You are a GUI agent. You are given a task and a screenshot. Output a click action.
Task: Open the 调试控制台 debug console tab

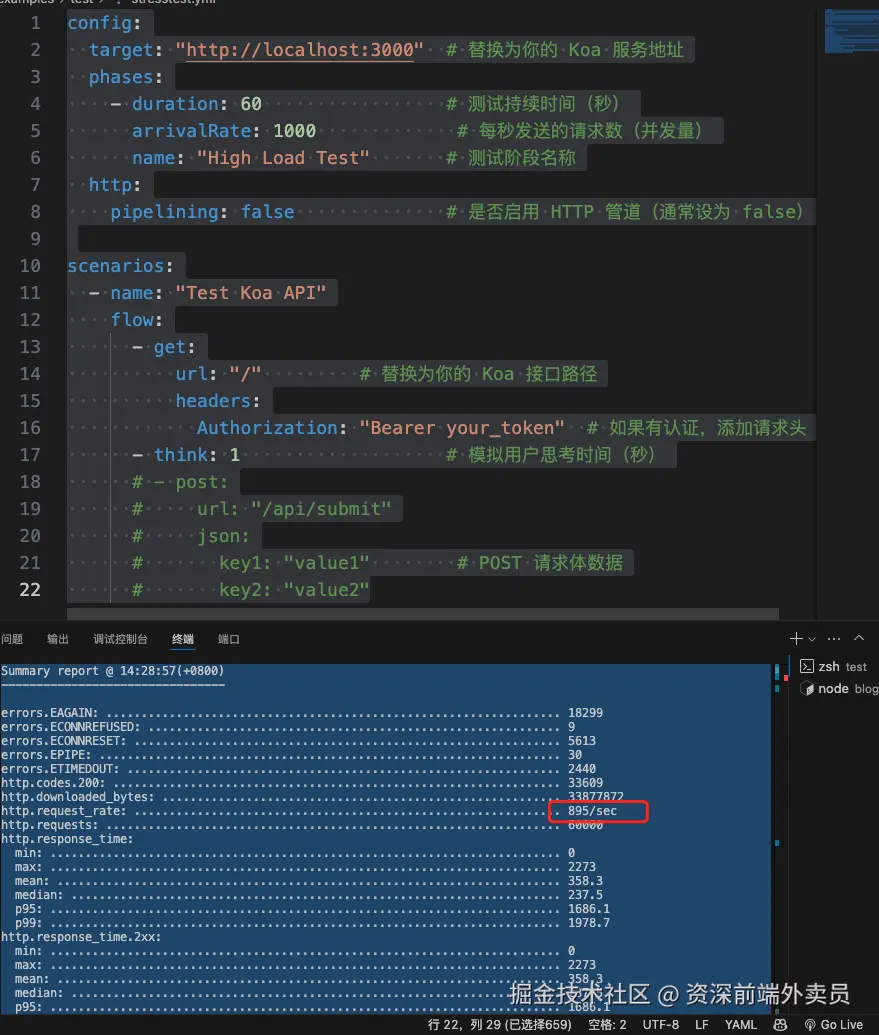pos(120,639)
